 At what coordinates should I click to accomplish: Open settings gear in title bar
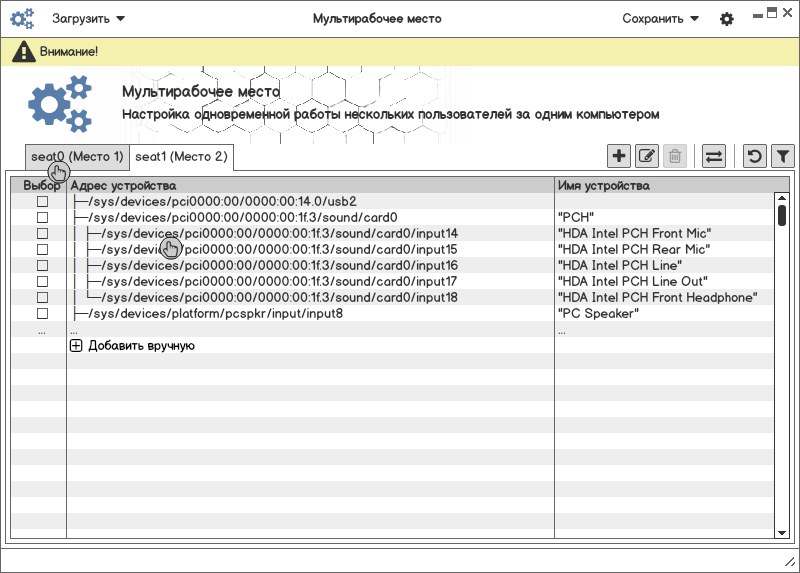pyautogui.click(x=727, y=19)
